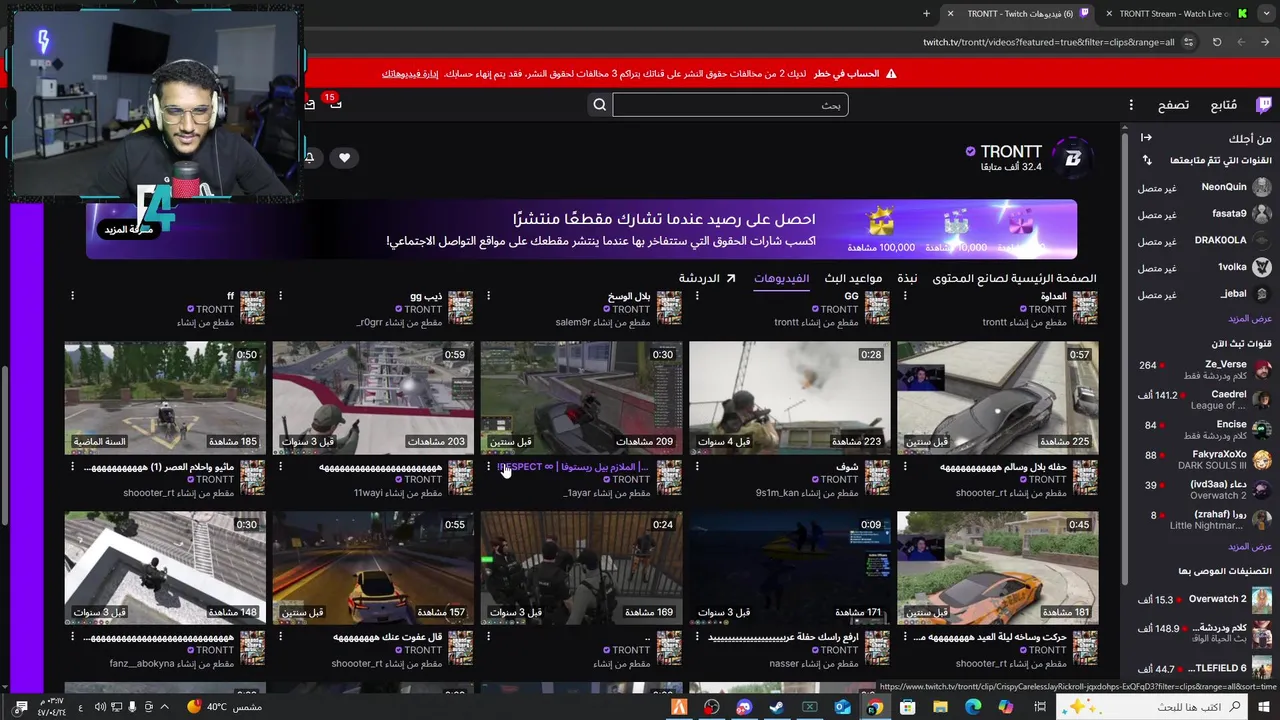Open options menu for GG clip

point(697,296)
